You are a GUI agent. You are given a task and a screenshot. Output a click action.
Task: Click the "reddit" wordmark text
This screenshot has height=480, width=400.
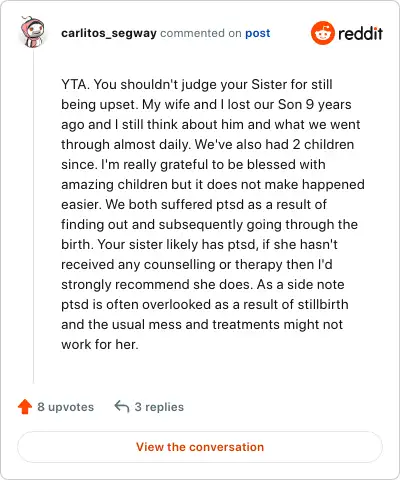(x=360, y=33)
